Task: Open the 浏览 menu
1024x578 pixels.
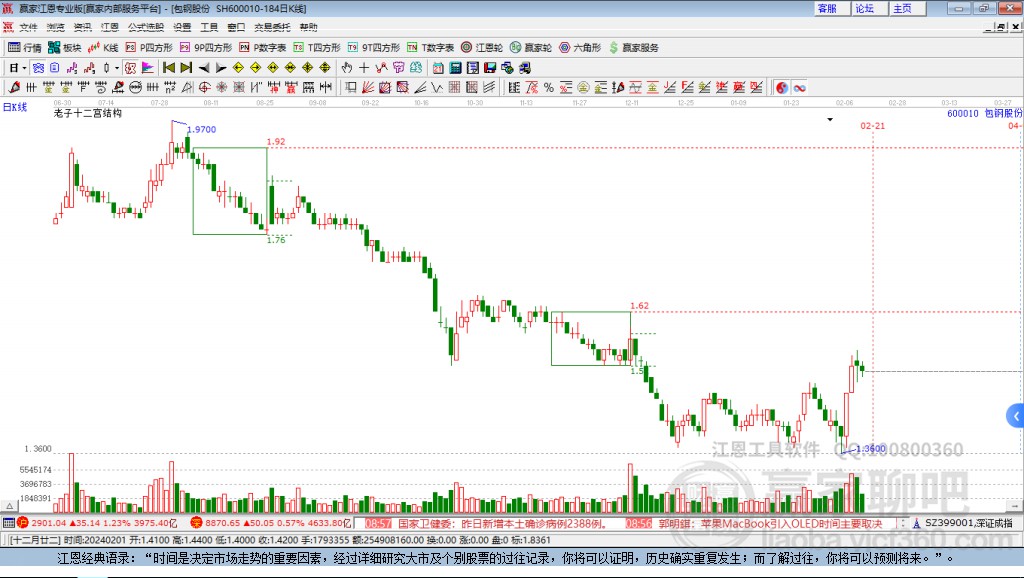Action: pos(56,27)
